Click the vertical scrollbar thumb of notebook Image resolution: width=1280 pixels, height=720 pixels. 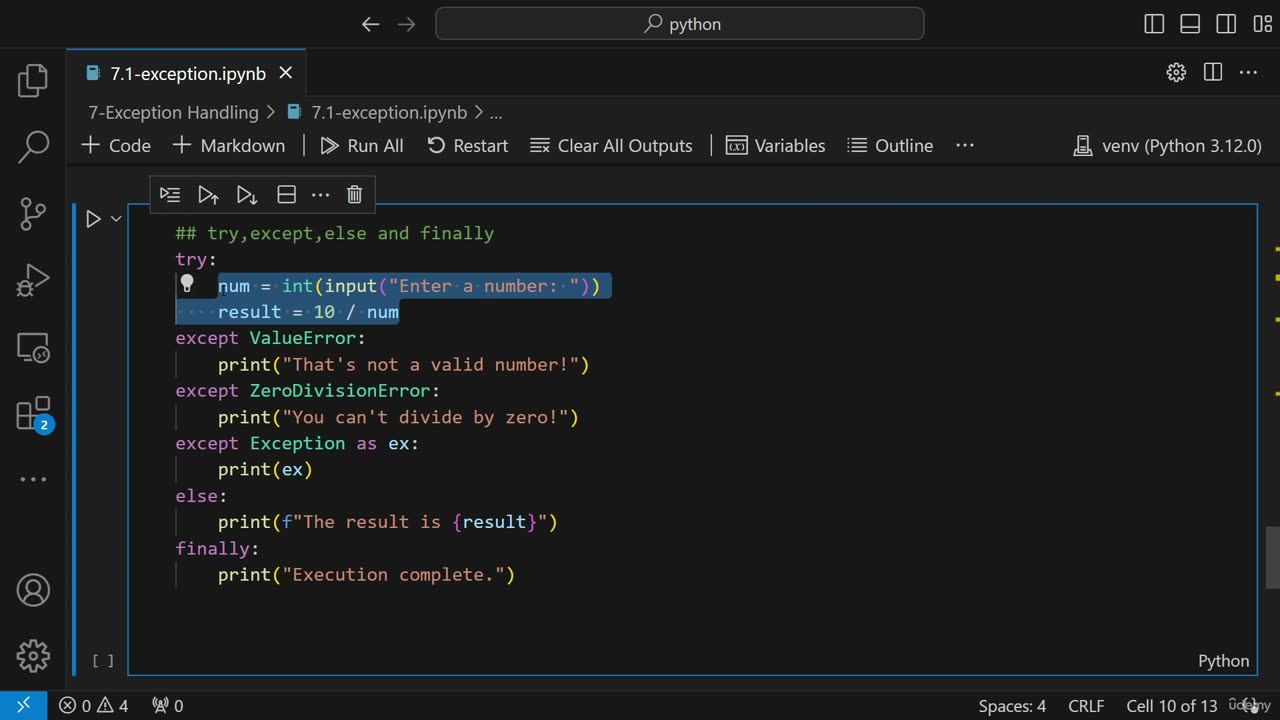pos(1273,558)
